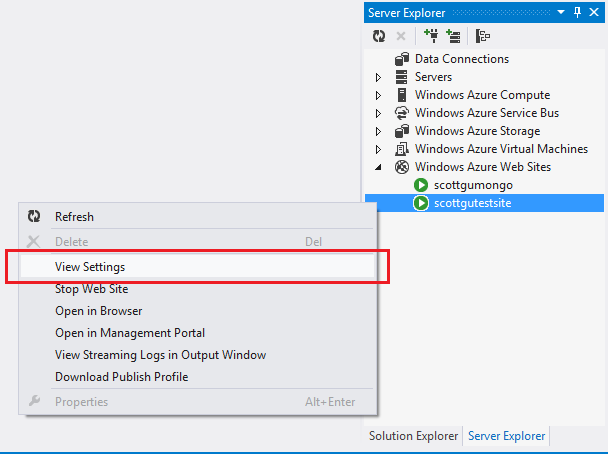Expand the Windows Azure Virtual Machines node
608x454 pixels.
pos(378,149)
